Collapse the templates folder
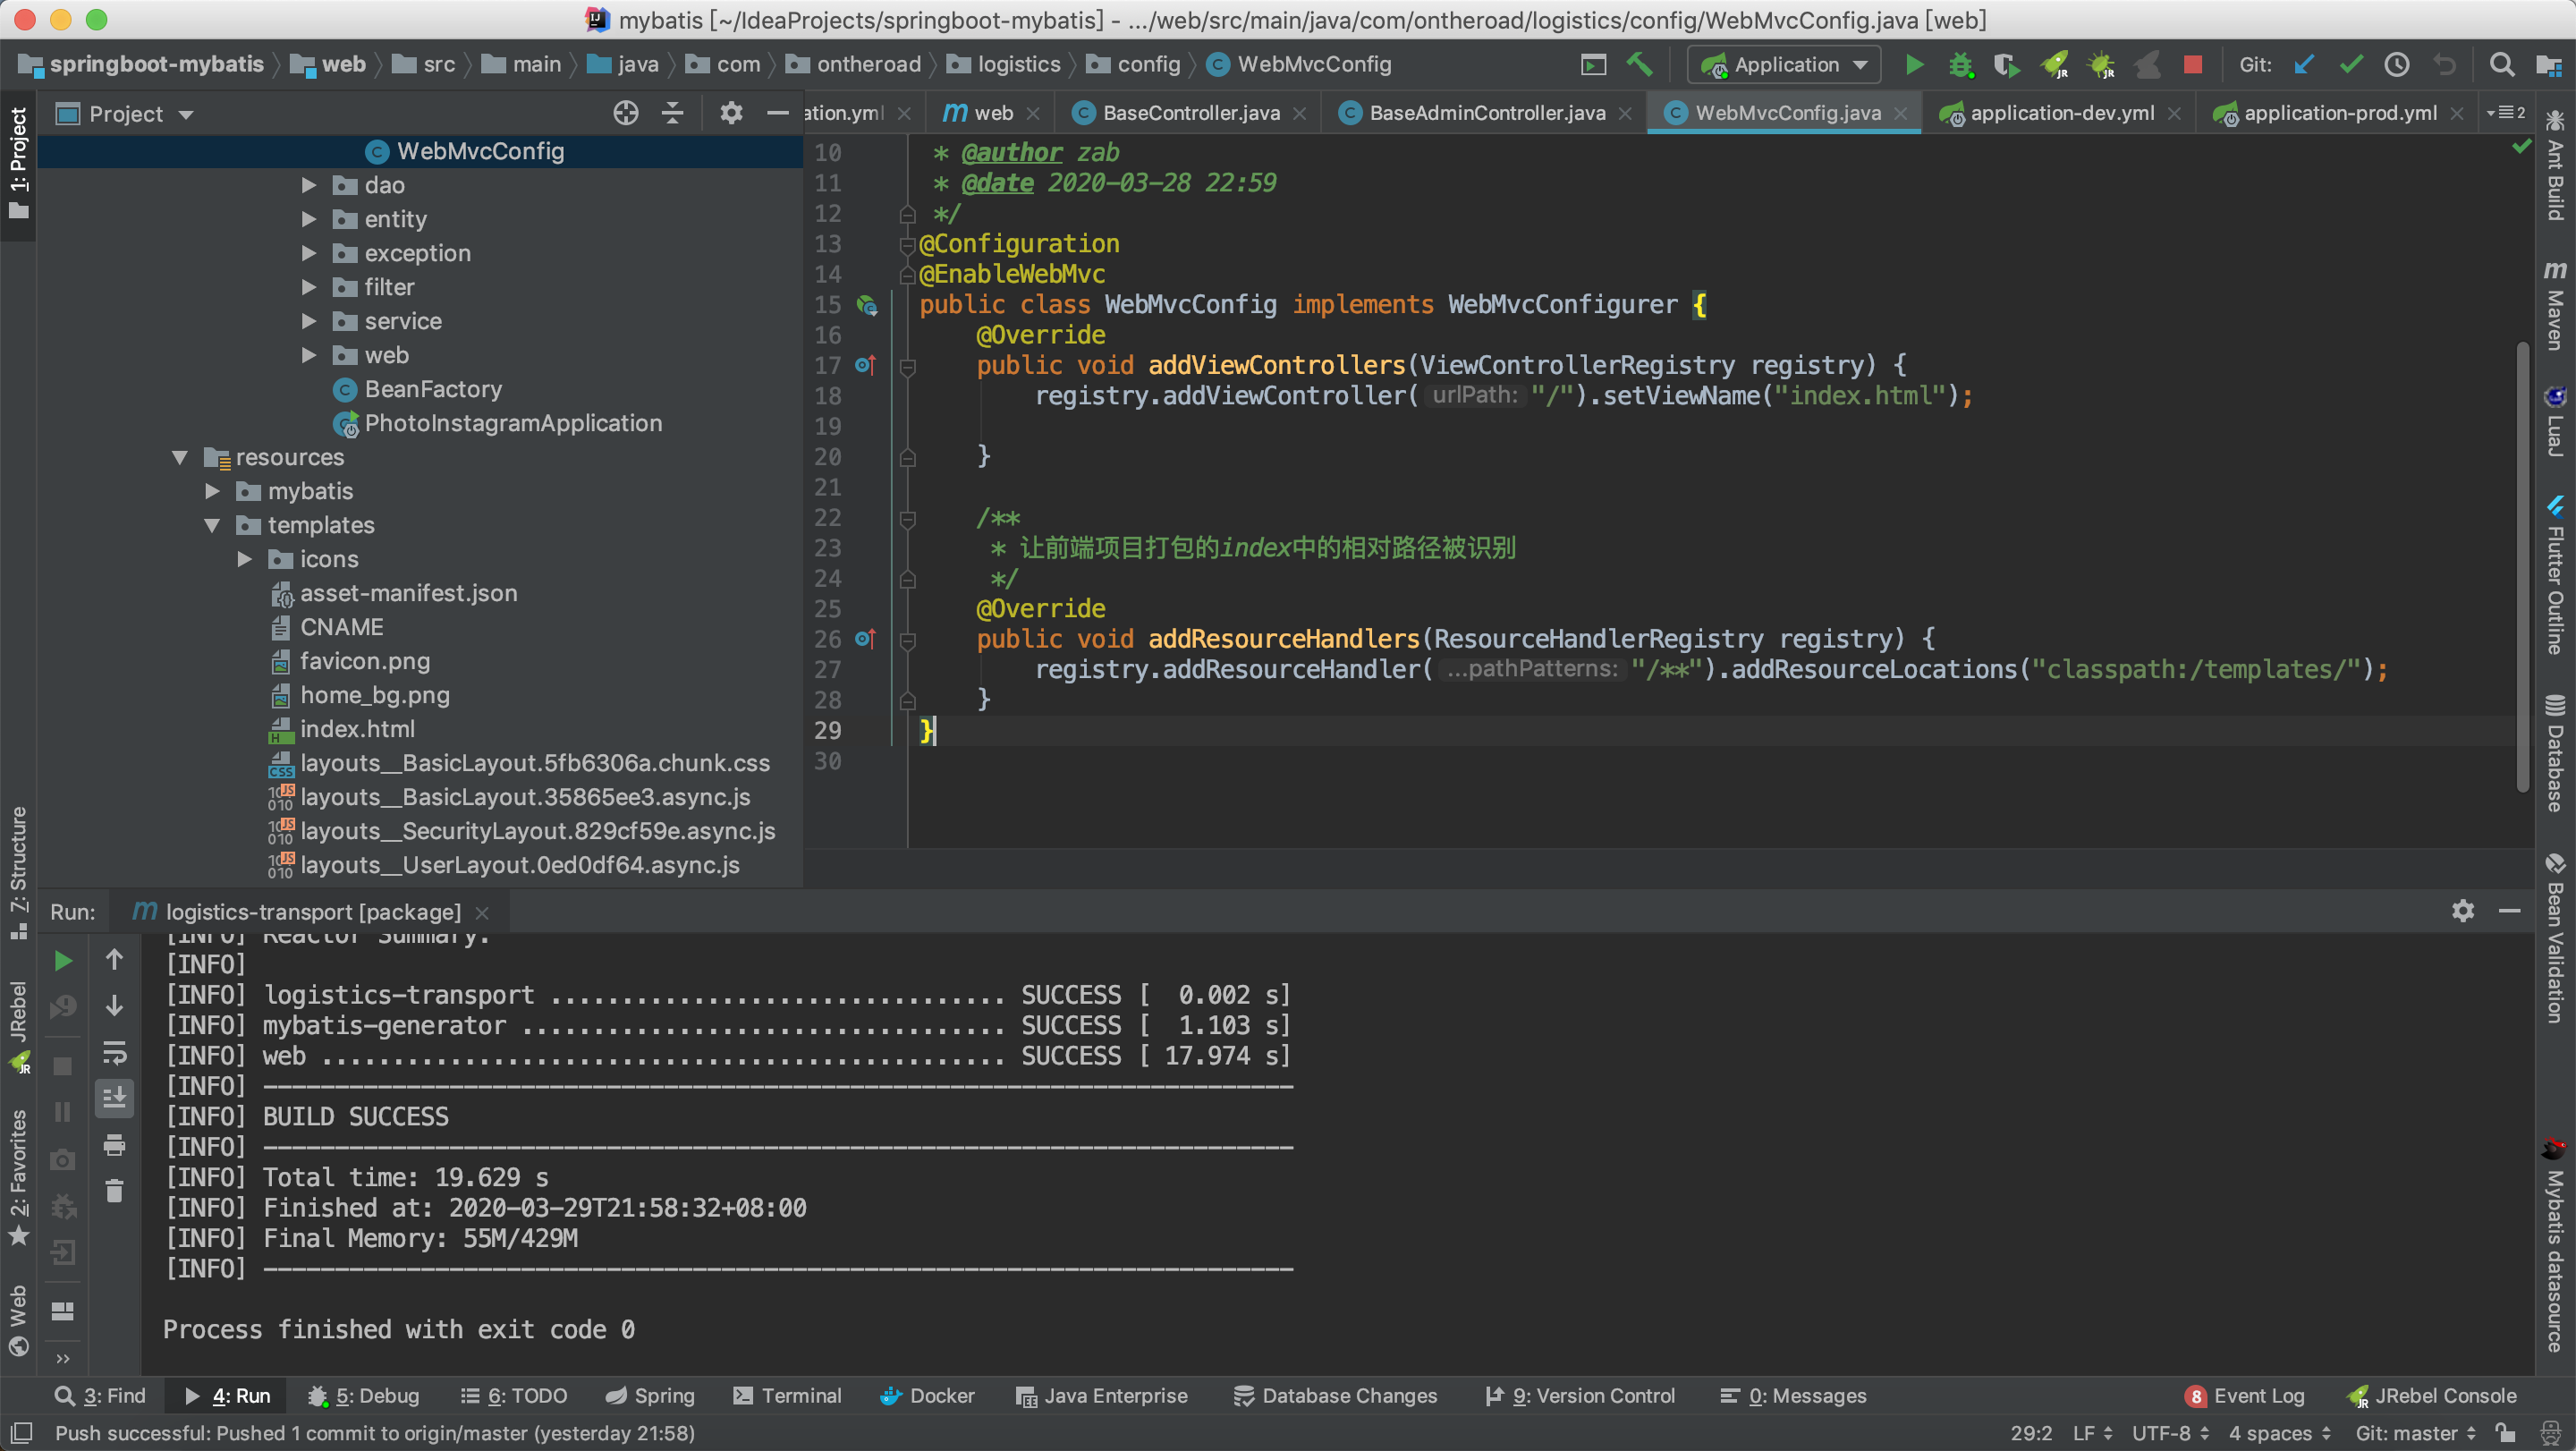This screenshot has height=1451, width=2576. click(212, 525)
